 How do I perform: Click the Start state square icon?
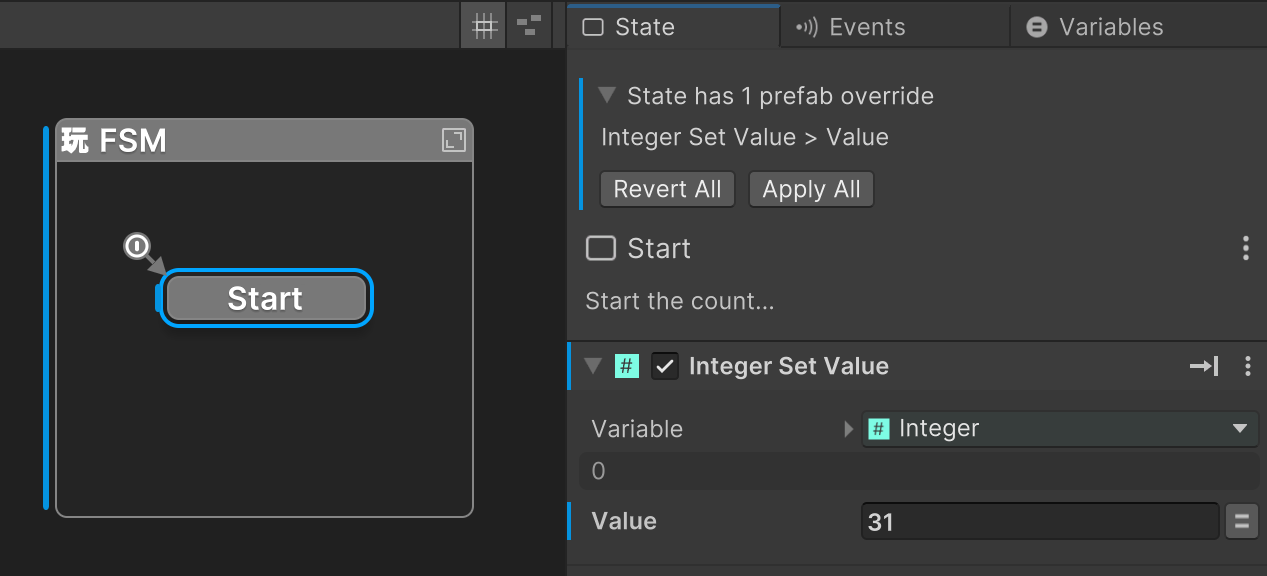point(601,248)
